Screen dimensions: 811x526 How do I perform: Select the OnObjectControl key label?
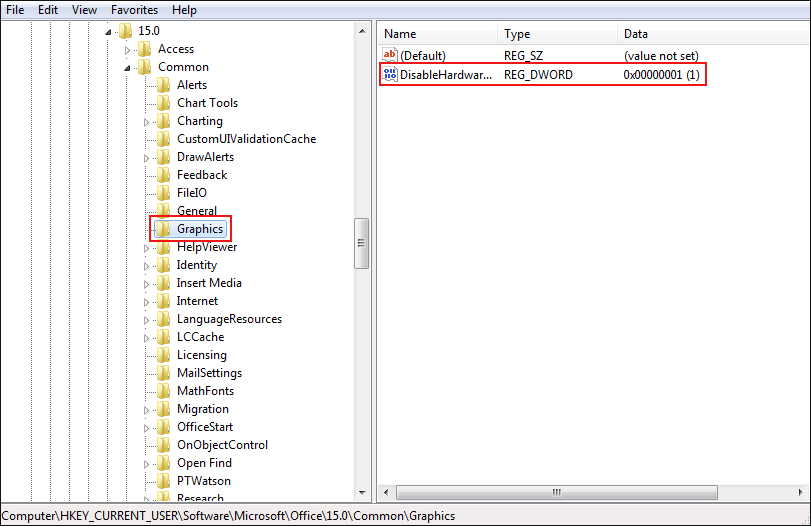pos(222,445)
